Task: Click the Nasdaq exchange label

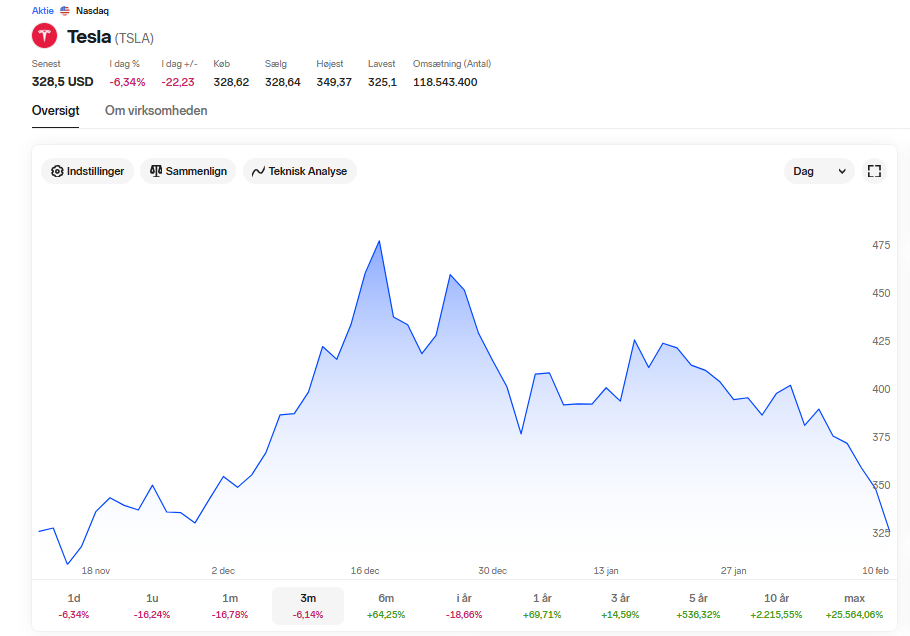Action: [92, 10]
